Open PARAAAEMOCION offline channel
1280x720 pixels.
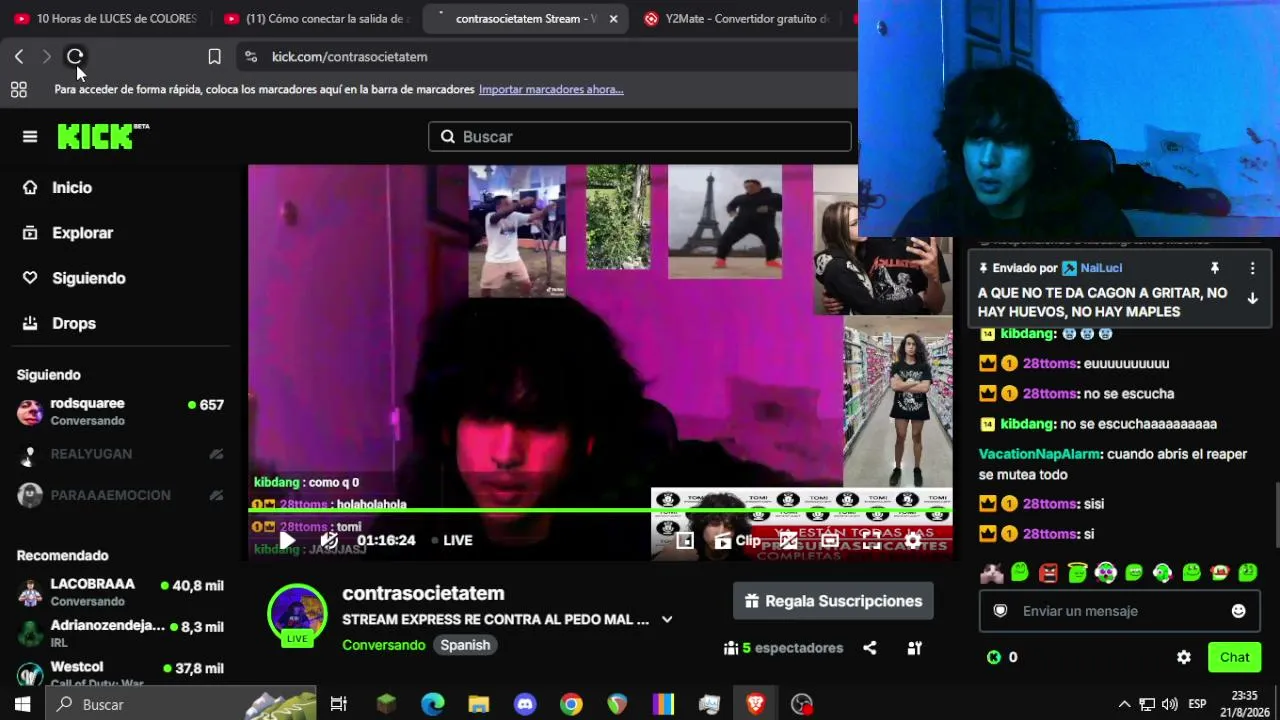click(120, 495)
